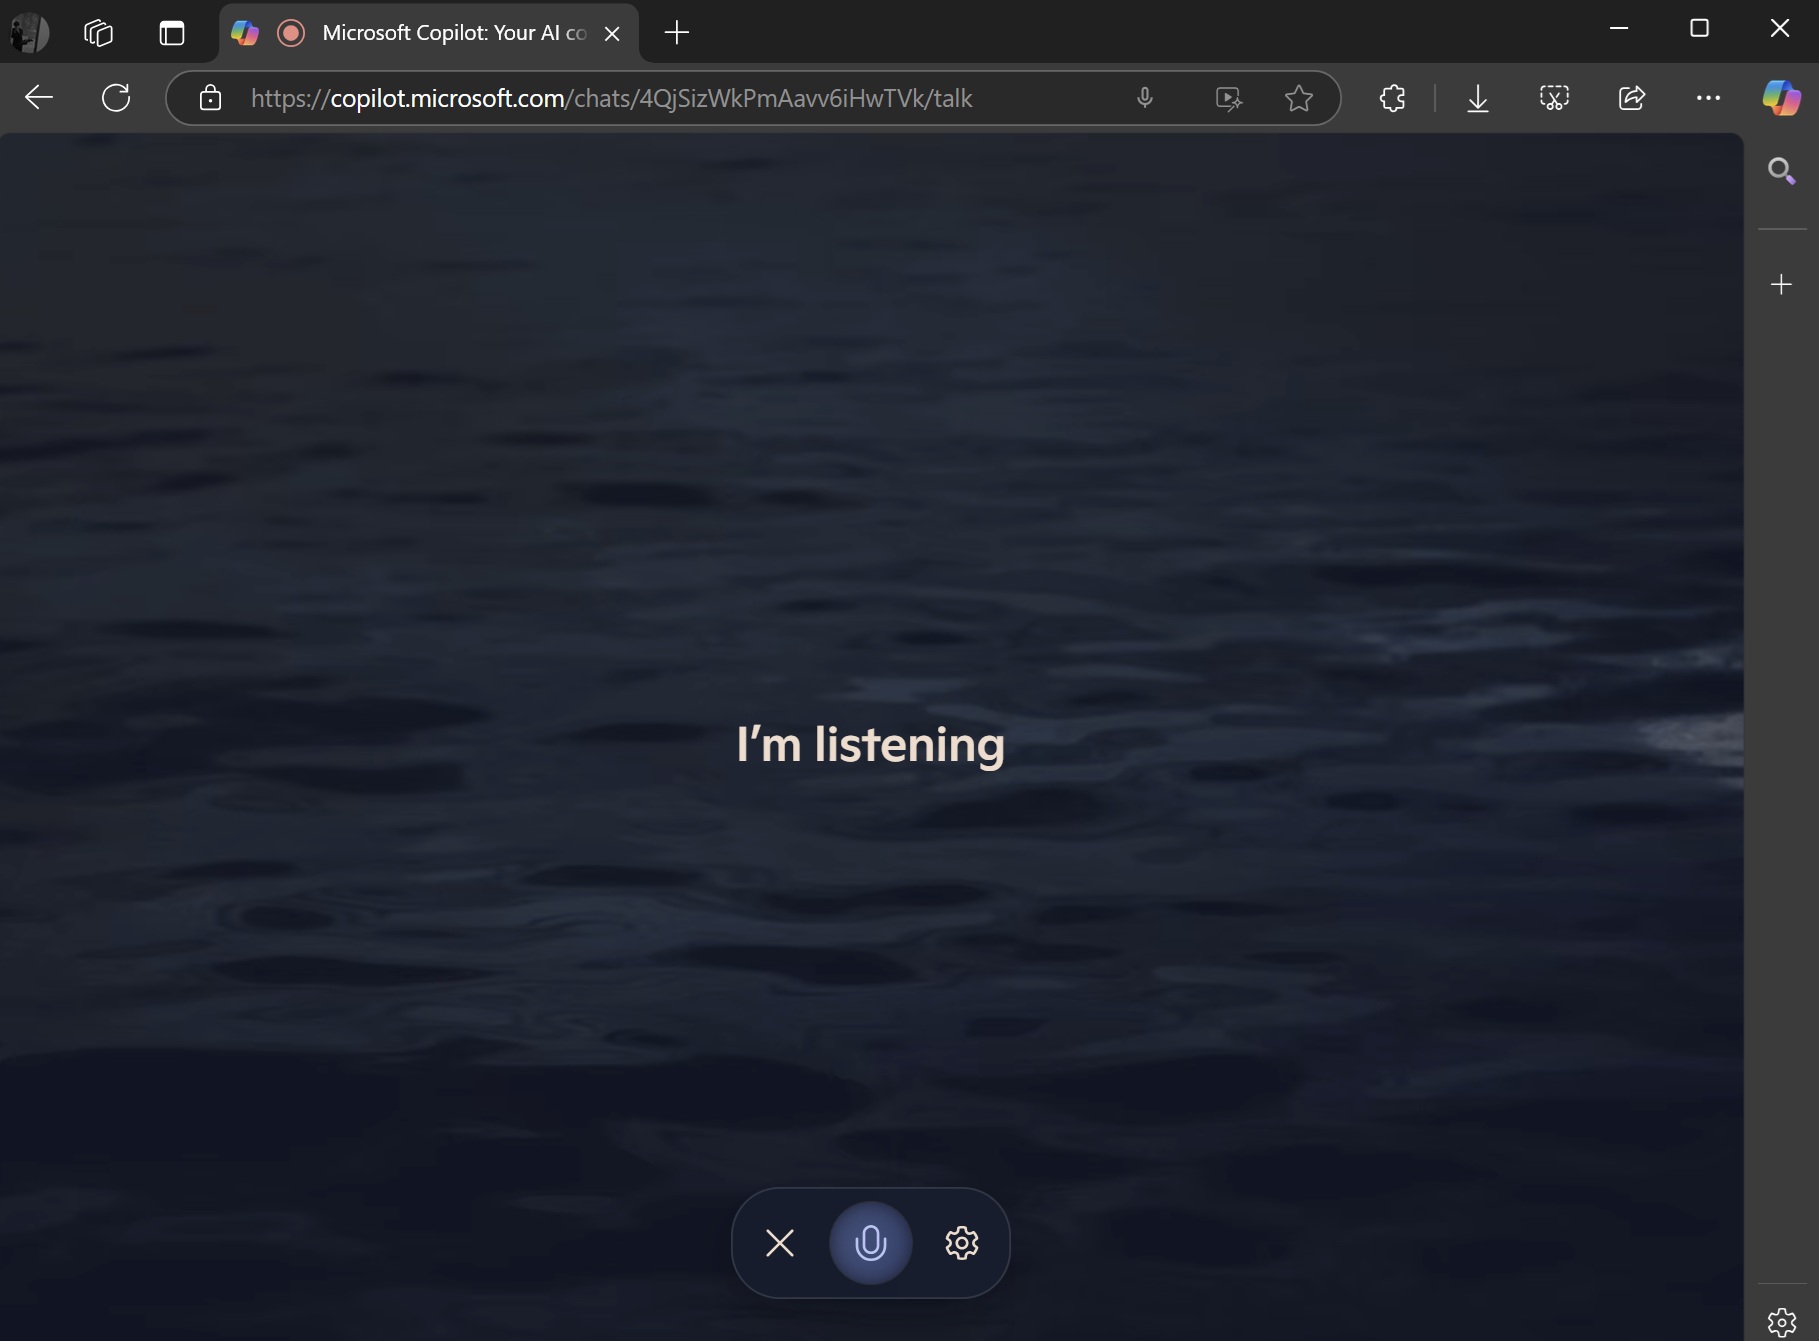This screenshot has width=1819, height=1341.
Task: Add this page to favorites
Action: tap(1298, 98)
